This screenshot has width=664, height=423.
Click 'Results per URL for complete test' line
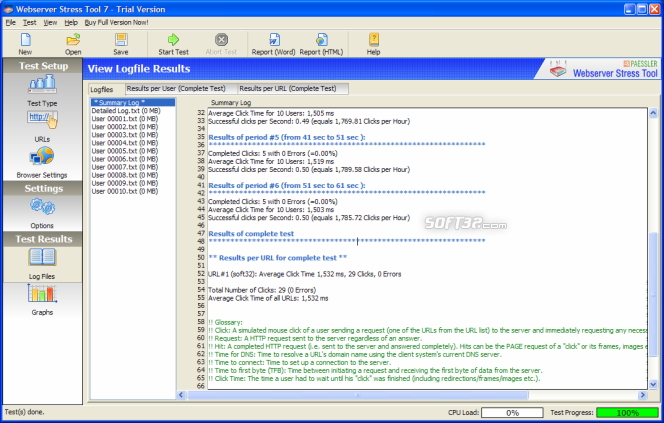click(x=278, y=258)
